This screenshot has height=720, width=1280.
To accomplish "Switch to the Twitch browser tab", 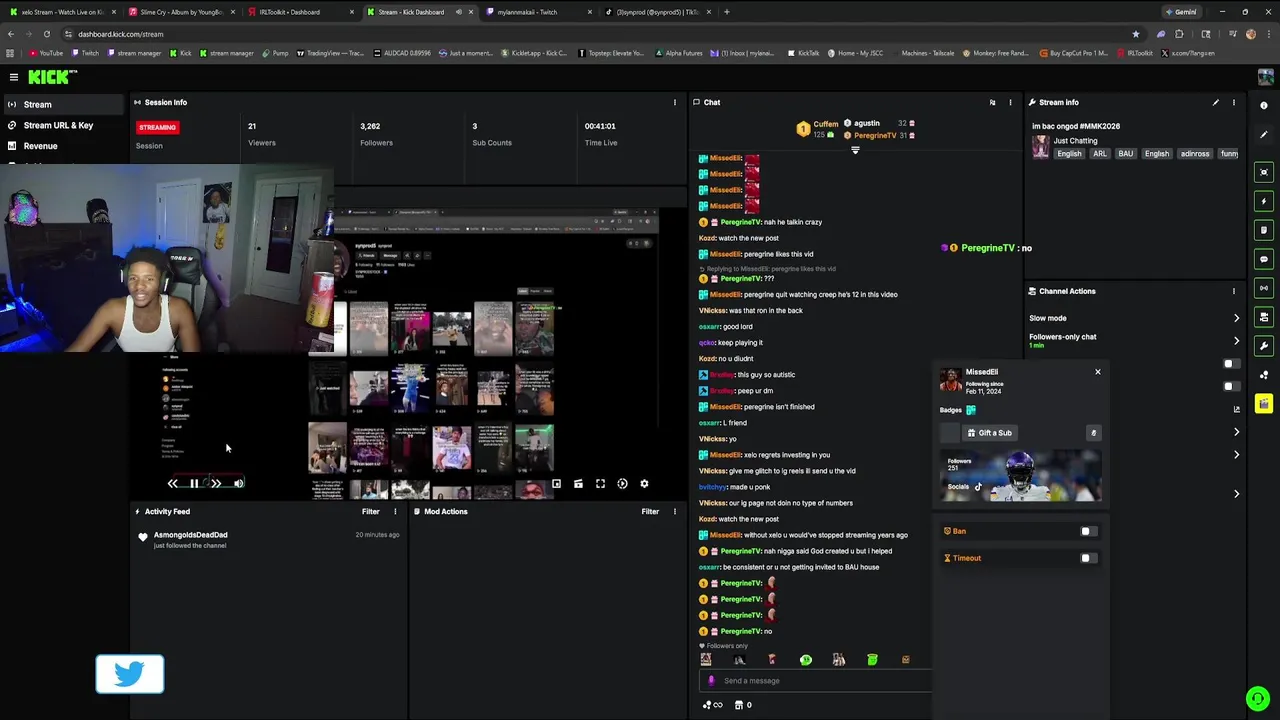I will (536, 12).
